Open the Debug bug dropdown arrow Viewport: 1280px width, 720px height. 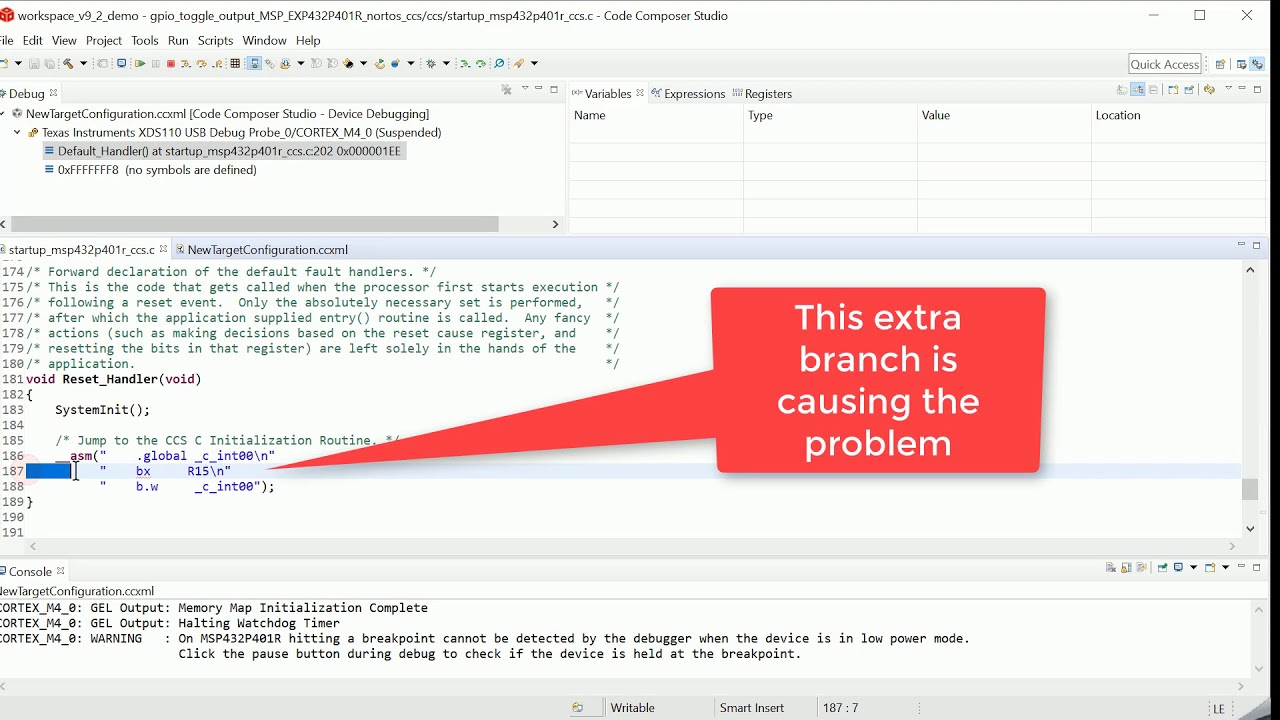(446, 63)
